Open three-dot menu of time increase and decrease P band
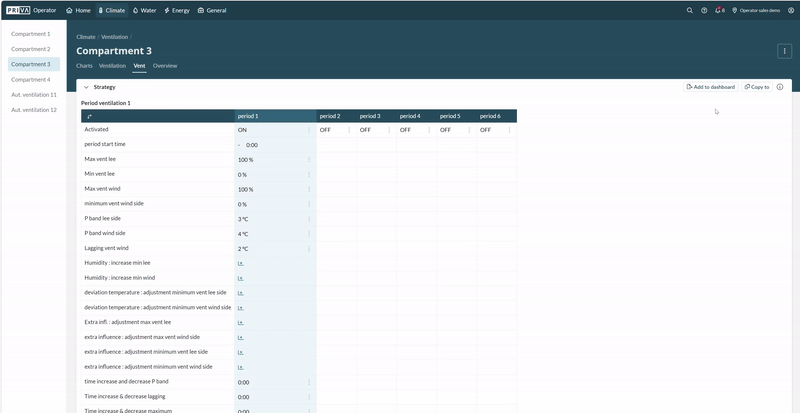The height and width of the screenshot is (413, 800). pos(309,382)
